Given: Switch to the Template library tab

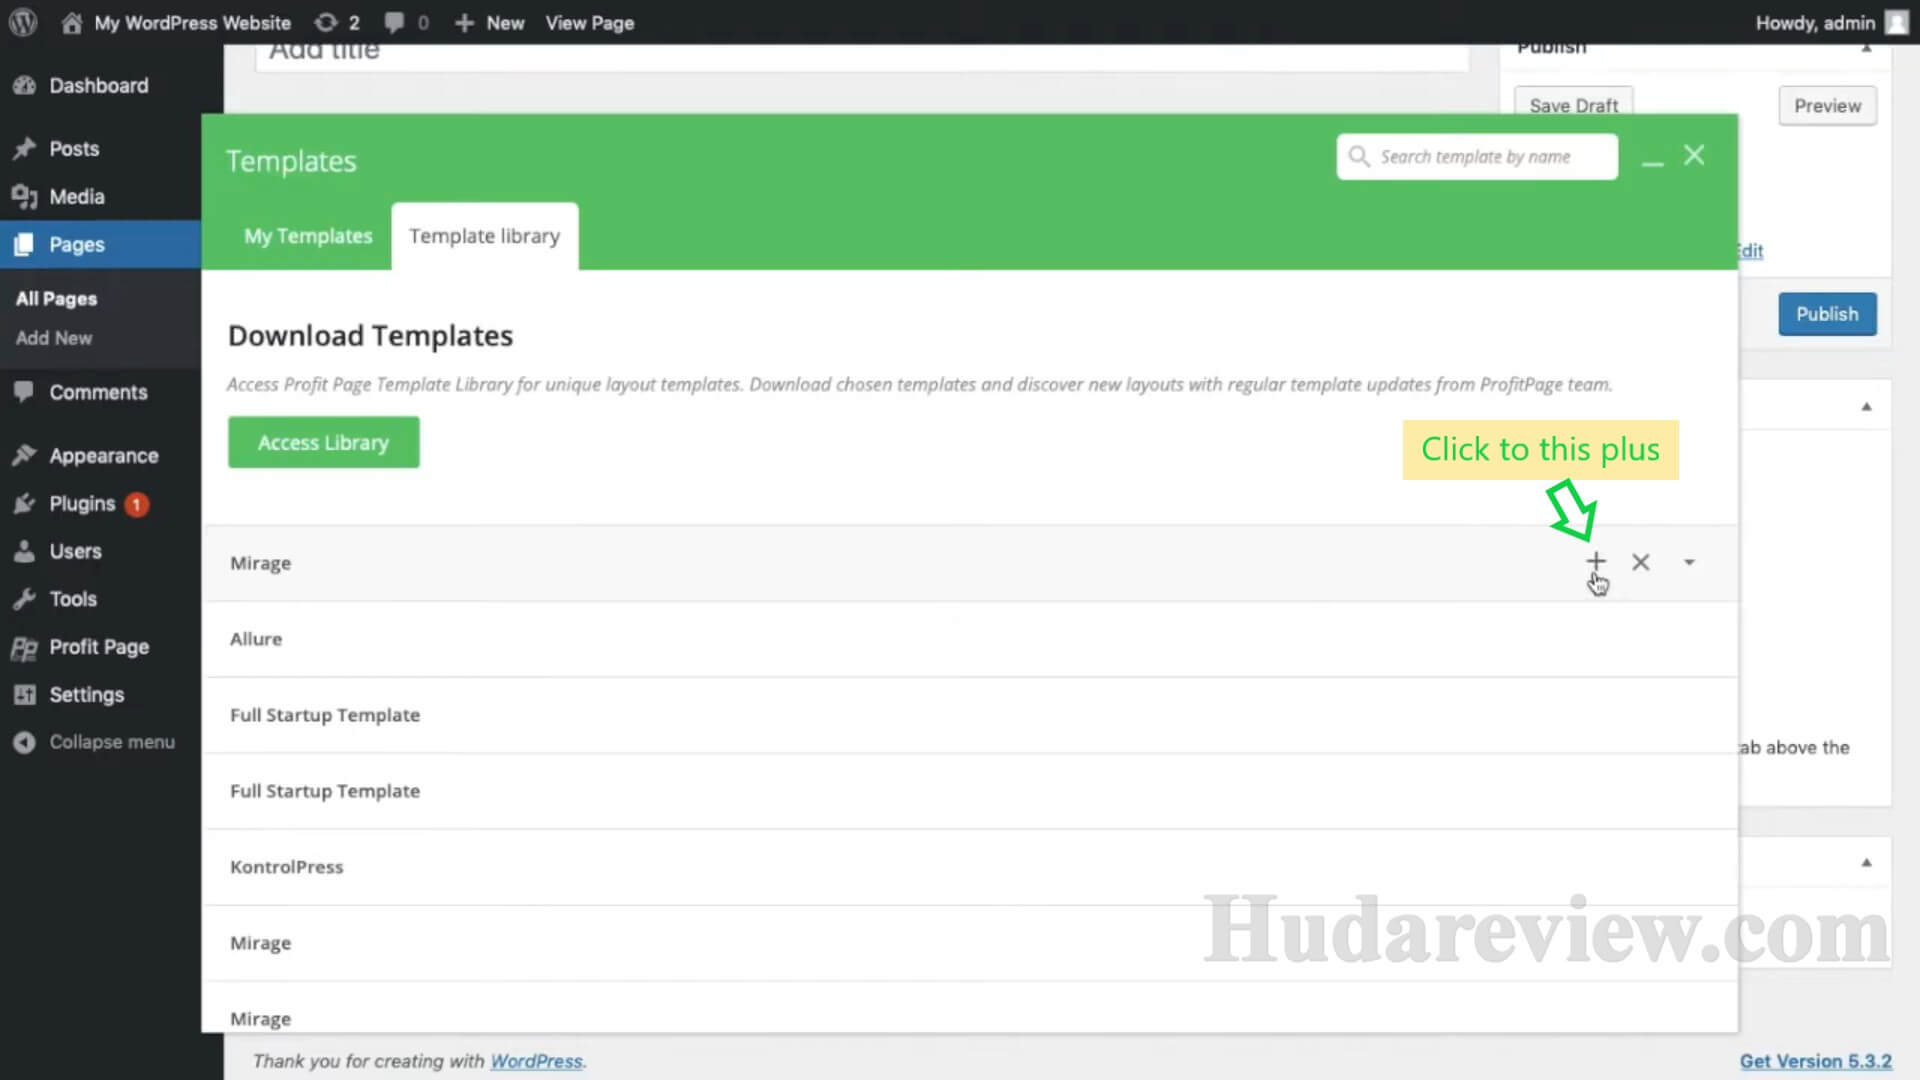Looking at the screenshot, I should (484, 236).
